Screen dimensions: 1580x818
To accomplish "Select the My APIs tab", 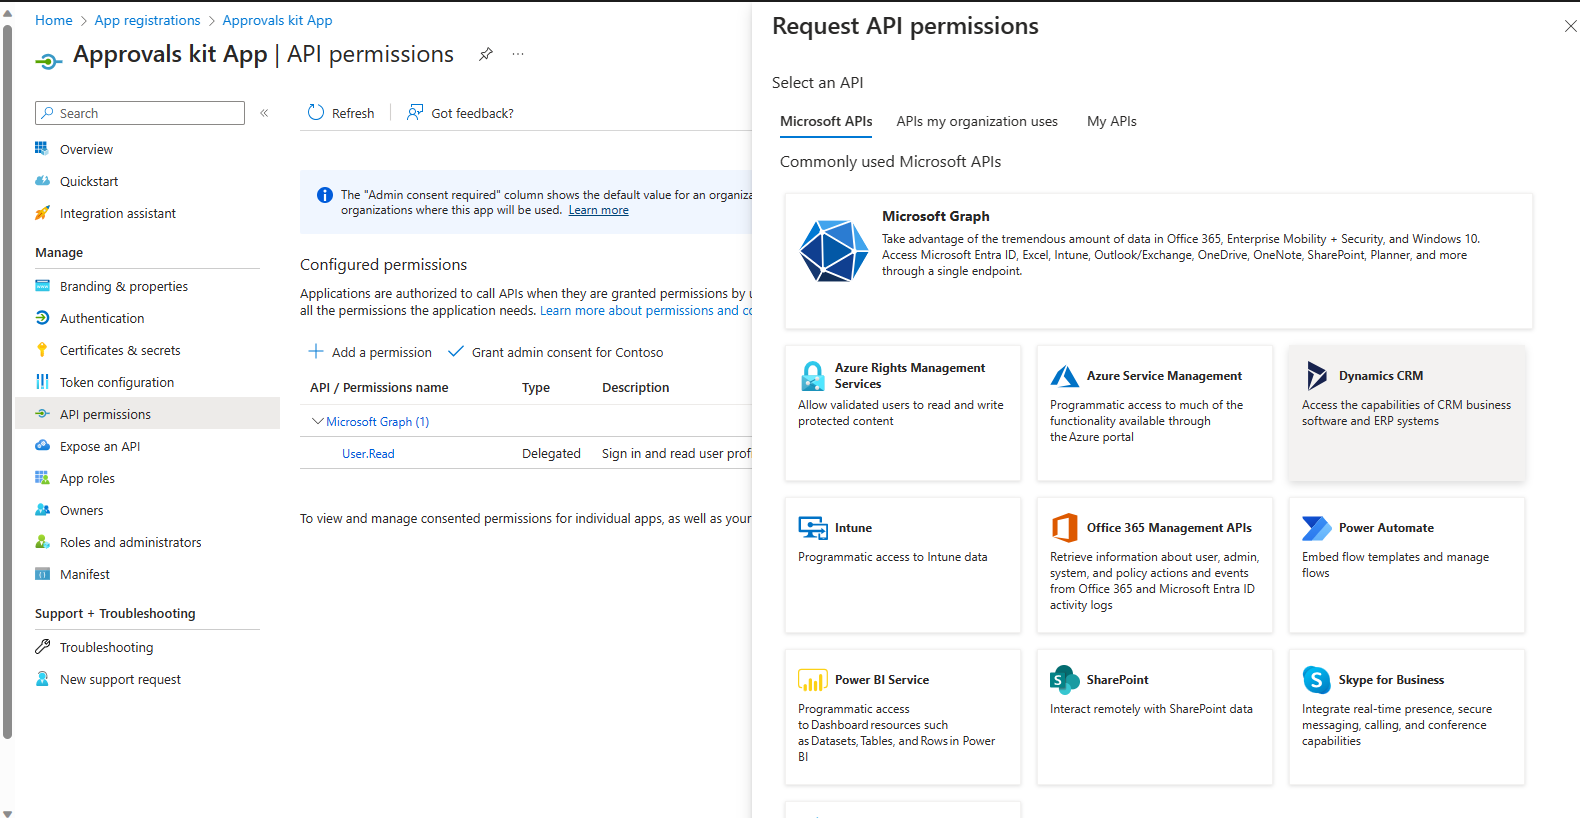I will (x=1112, y=121).
